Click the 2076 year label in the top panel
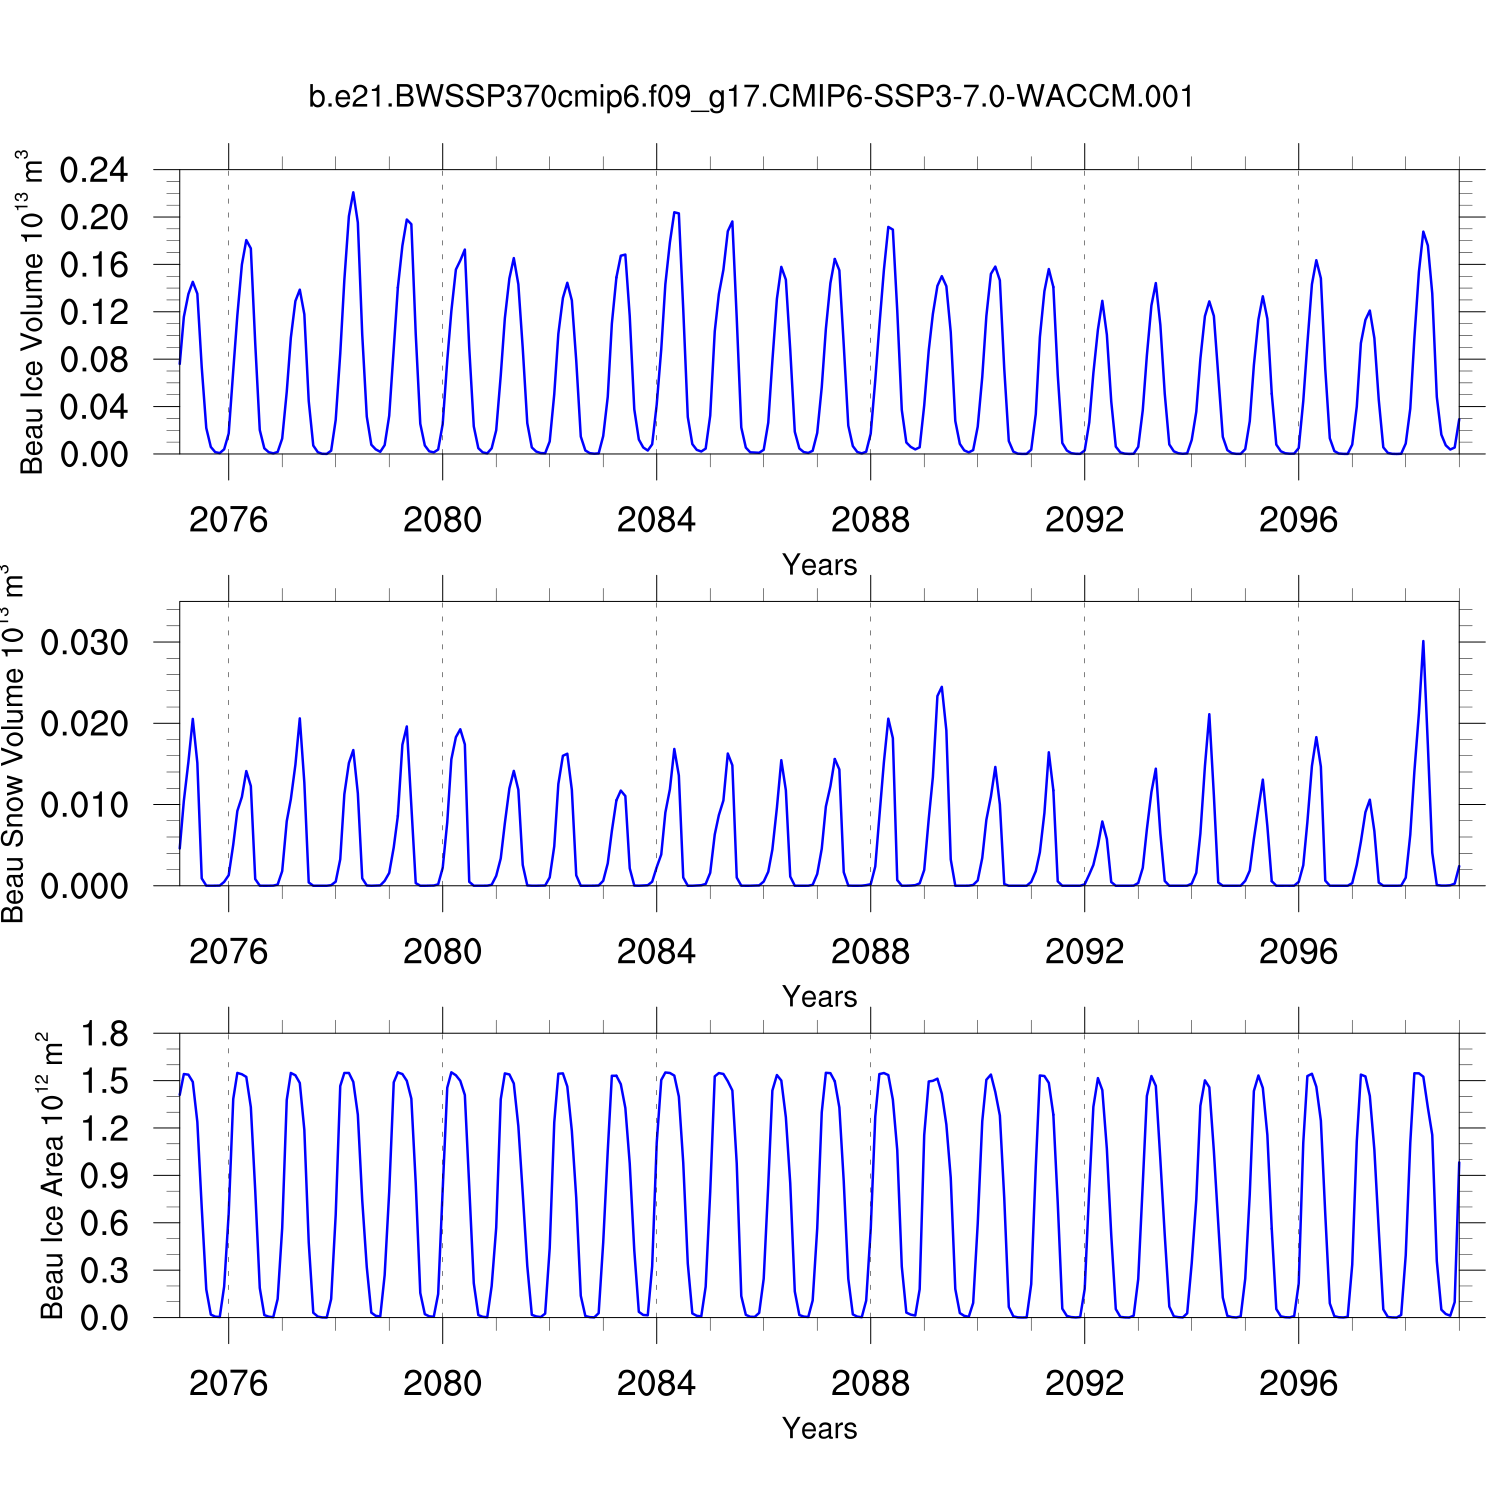This screenshot has height=1500, width=1500. pyautogui.click(x=228, y=520)
